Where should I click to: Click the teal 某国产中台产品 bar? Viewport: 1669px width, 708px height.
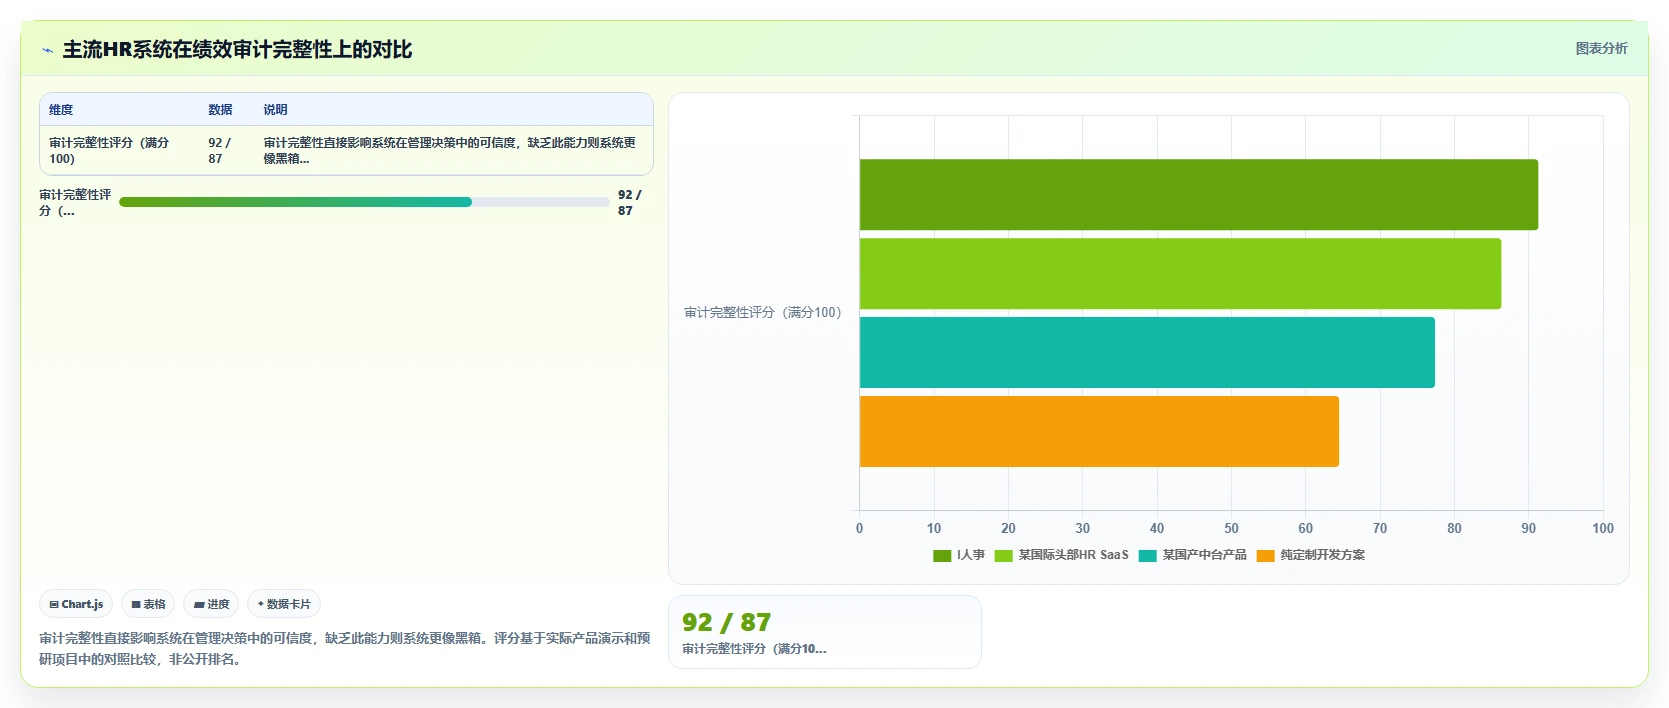click(1147, 353)
